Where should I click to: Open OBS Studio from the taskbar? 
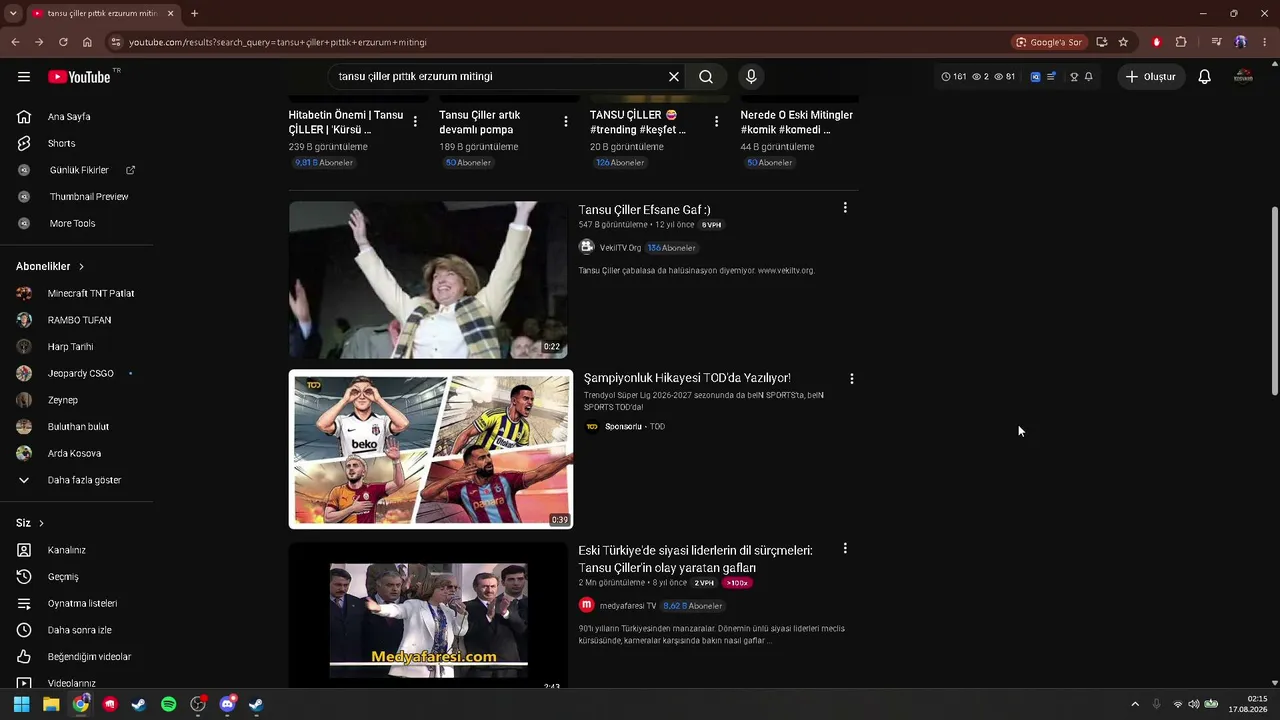(198, 704)
